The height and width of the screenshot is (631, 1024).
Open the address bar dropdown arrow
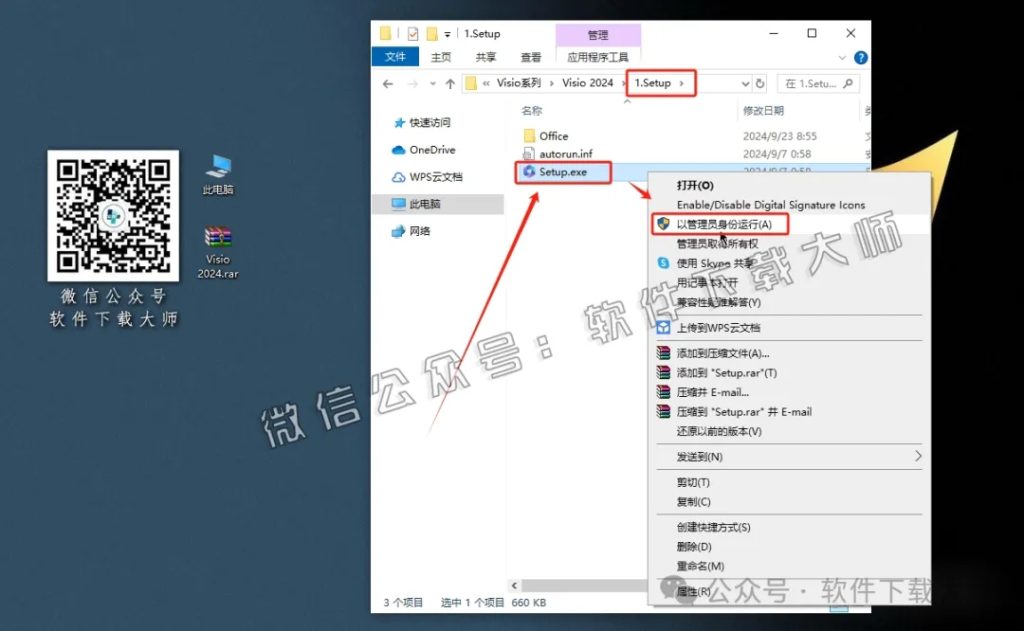pos(744,83)
